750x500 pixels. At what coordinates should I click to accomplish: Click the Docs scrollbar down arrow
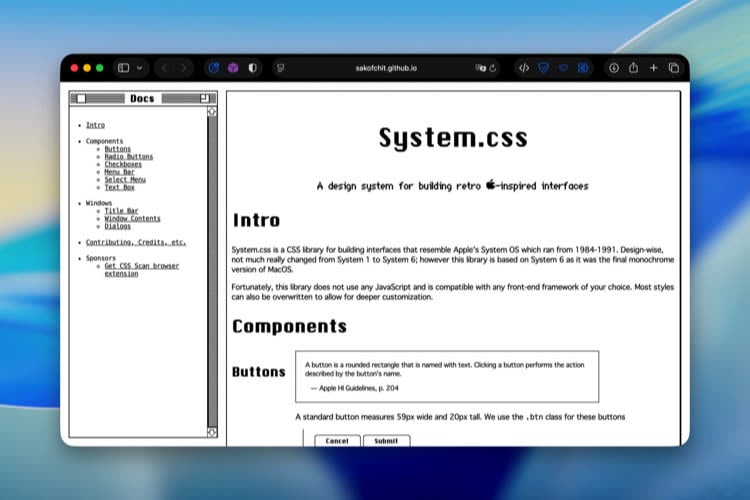coord(212,432)
